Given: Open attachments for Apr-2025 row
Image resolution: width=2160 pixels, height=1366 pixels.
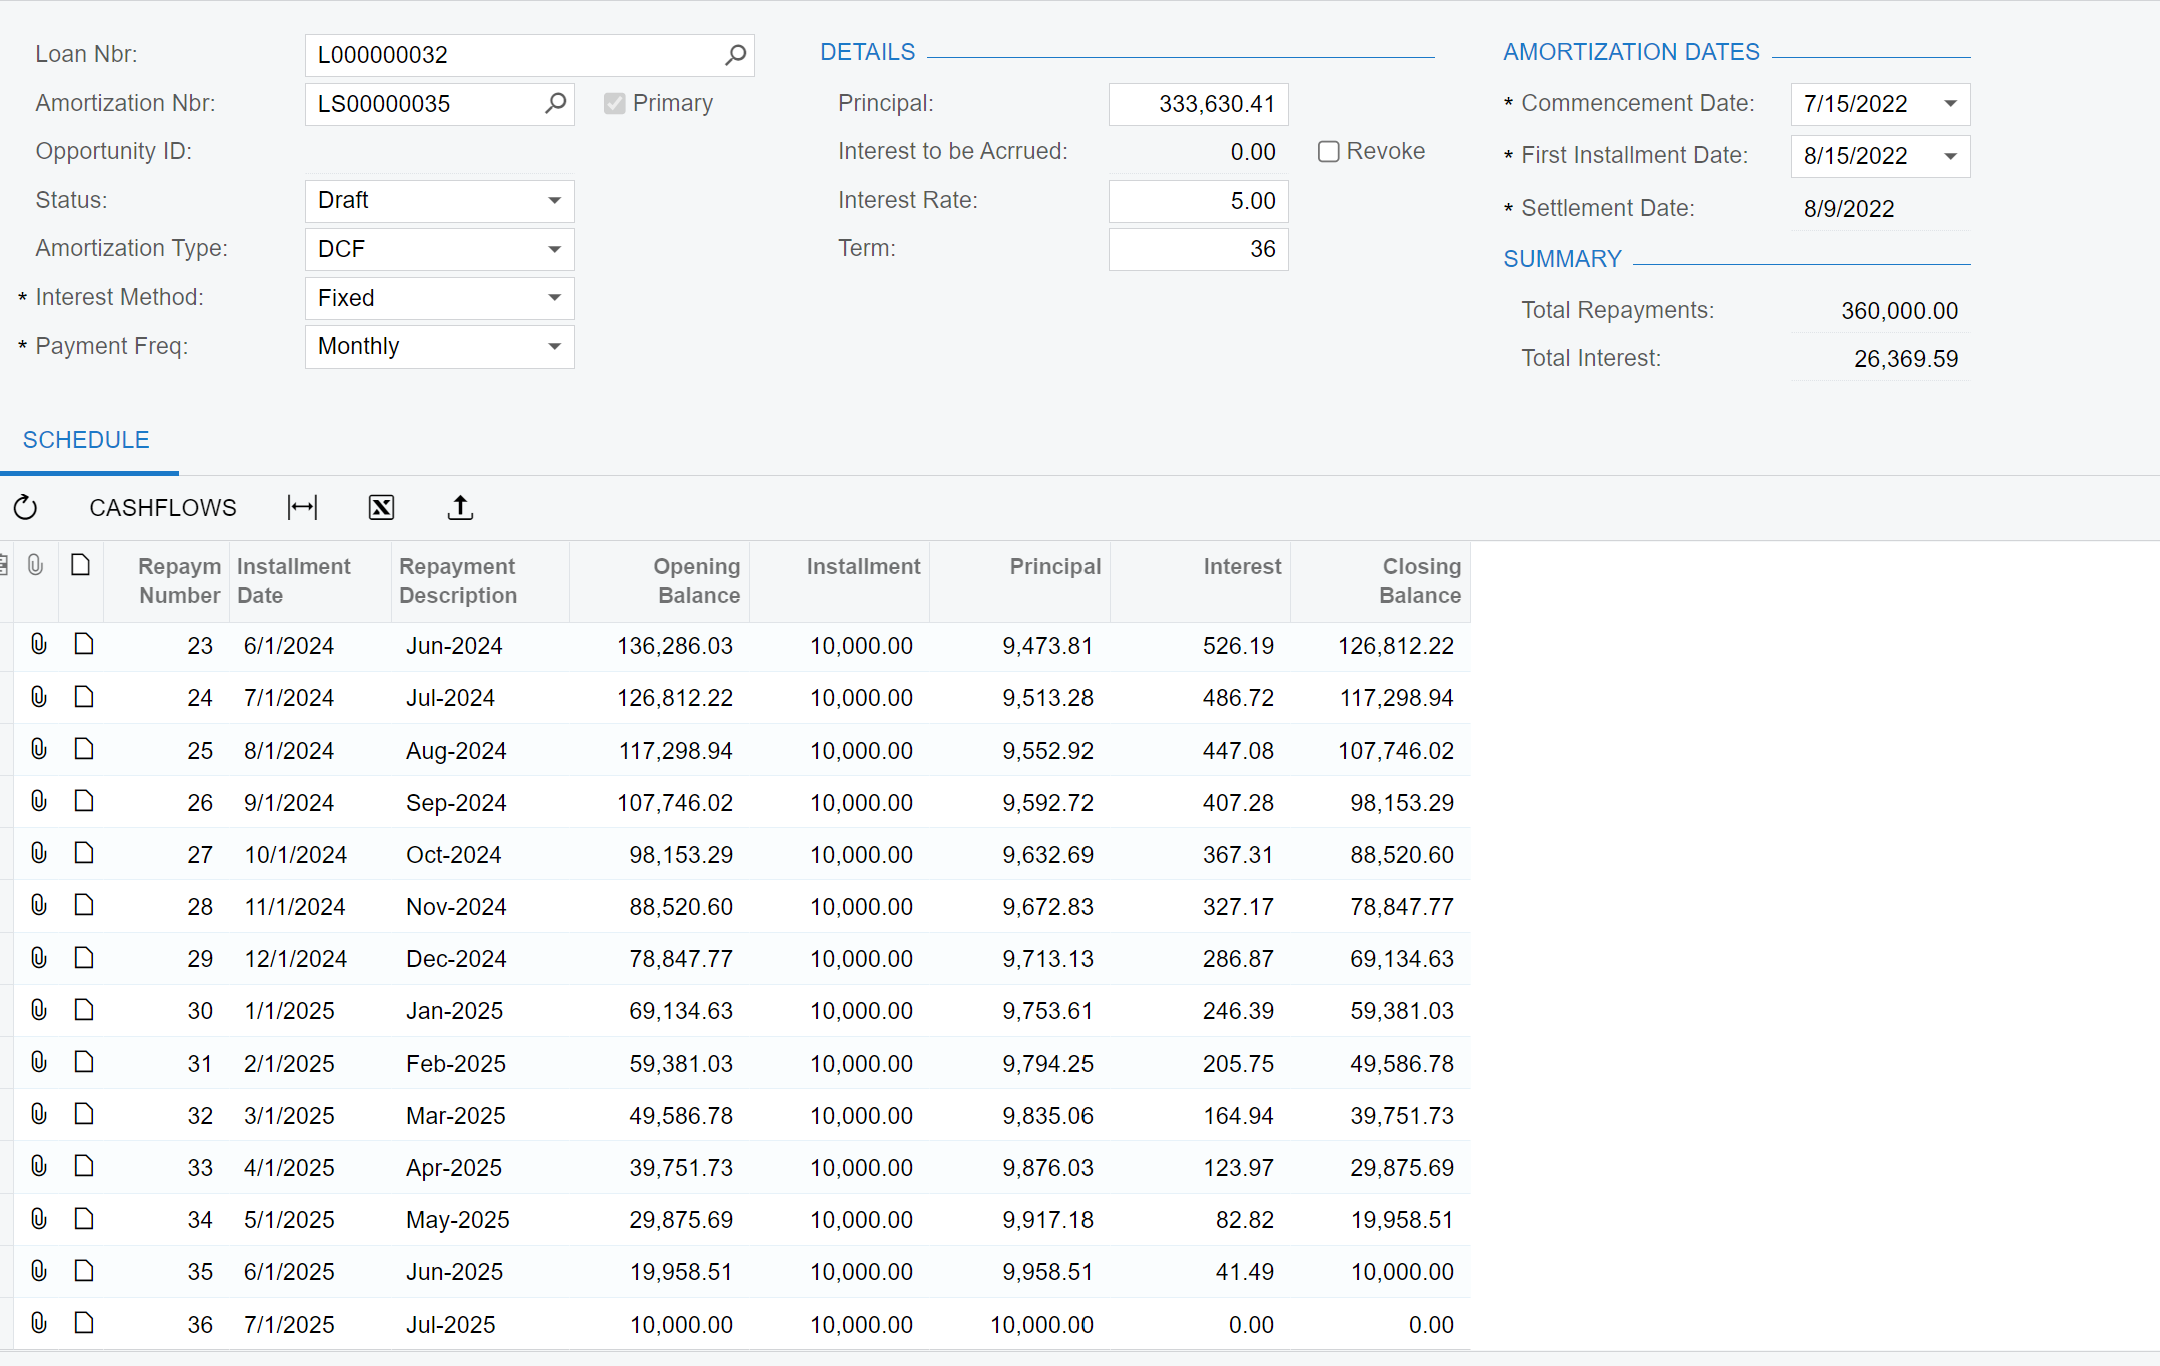Looking at the screenshot, I should (39, 1166).
